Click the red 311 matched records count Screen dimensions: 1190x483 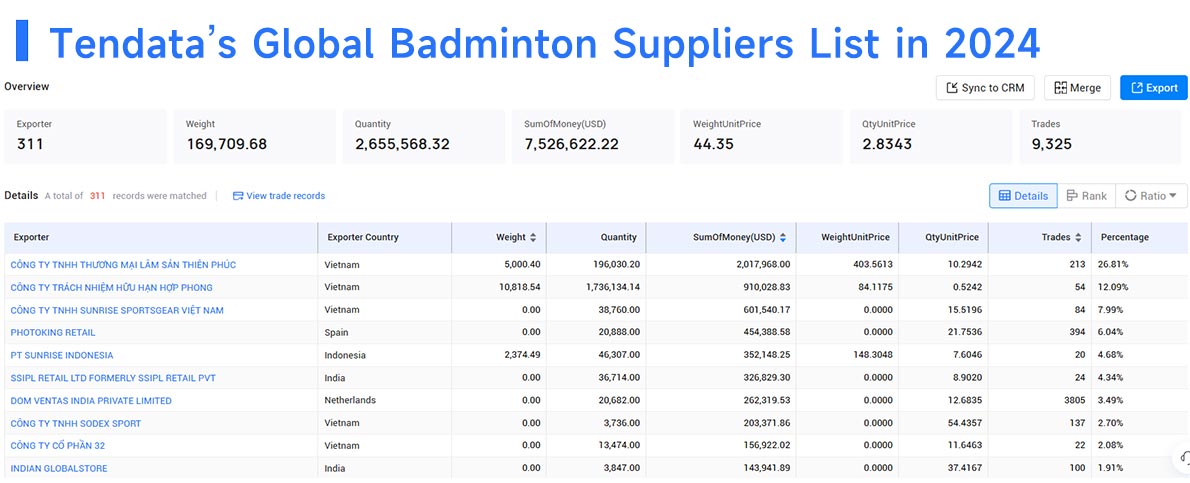pos(97,196)
